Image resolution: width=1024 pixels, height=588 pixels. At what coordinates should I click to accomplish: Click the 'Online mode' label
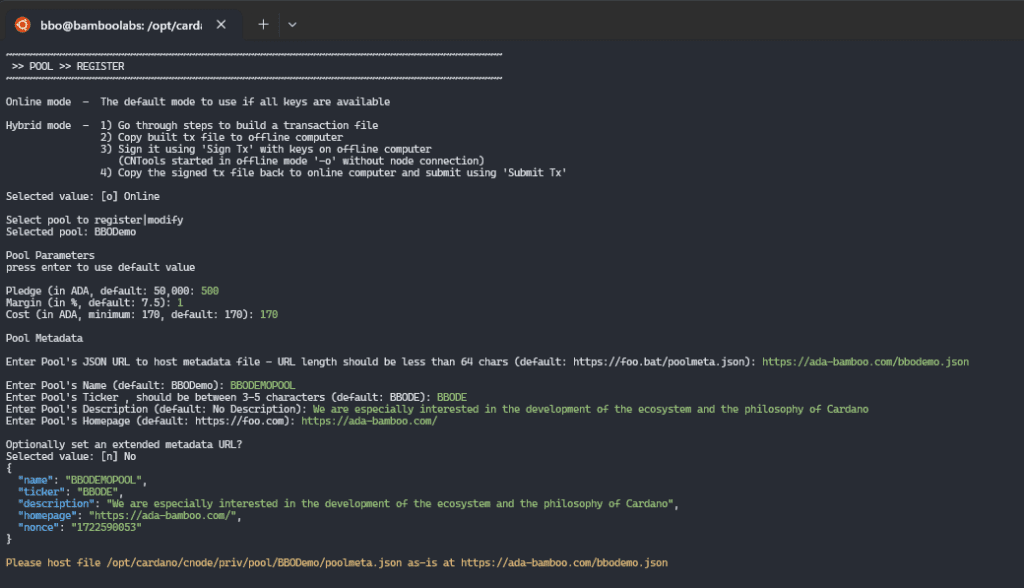[39, 102]
